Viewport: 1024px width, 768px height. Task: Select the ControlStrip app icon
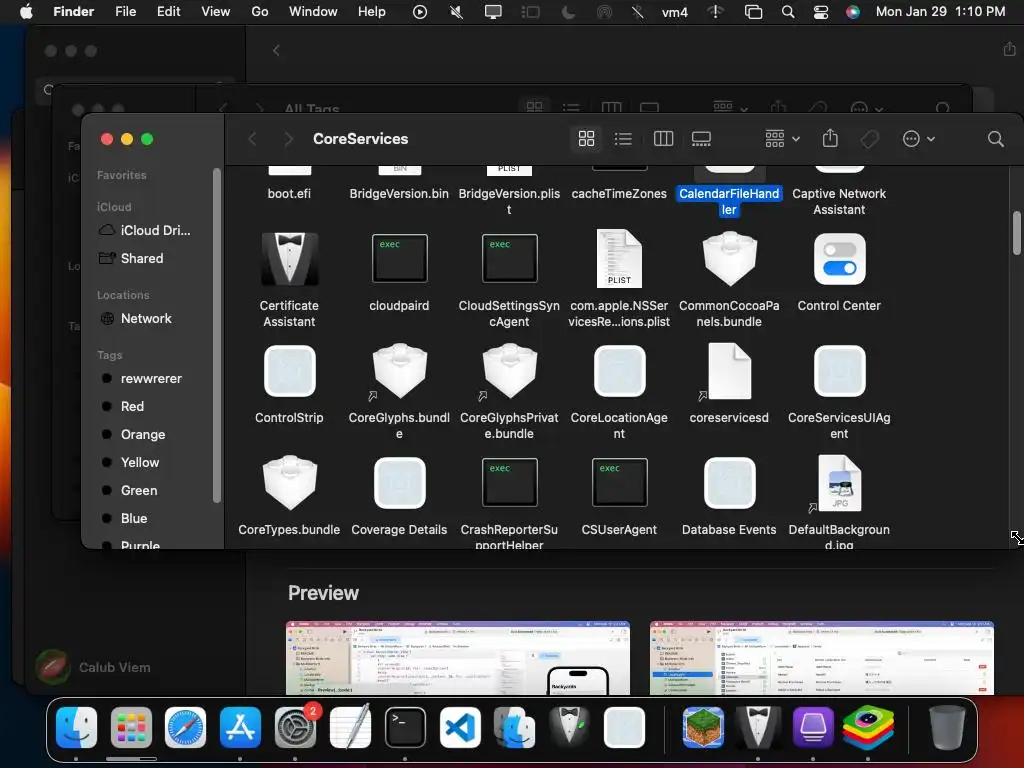[289, 371]
